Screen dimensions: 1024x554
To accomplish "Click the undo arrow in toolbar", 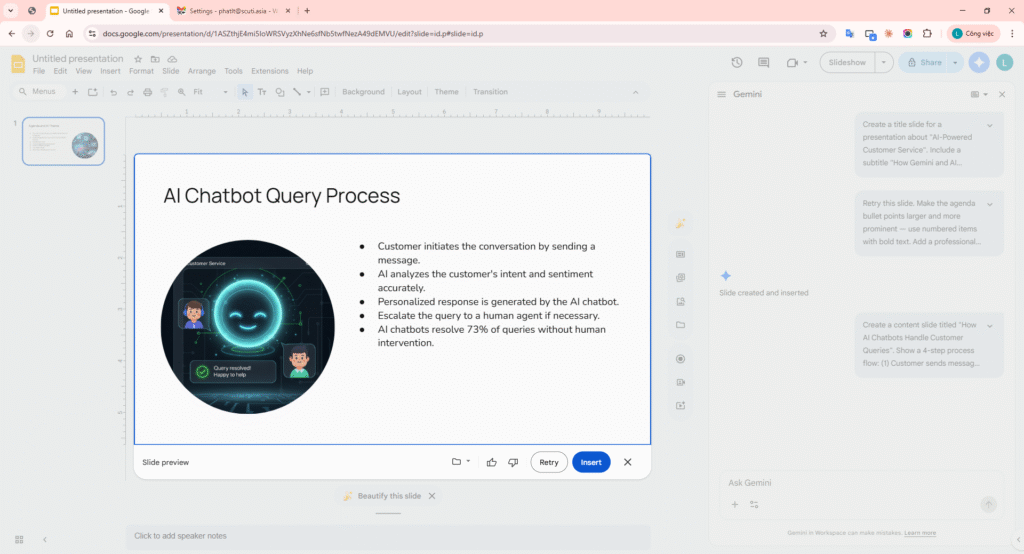I will [114, 92].
